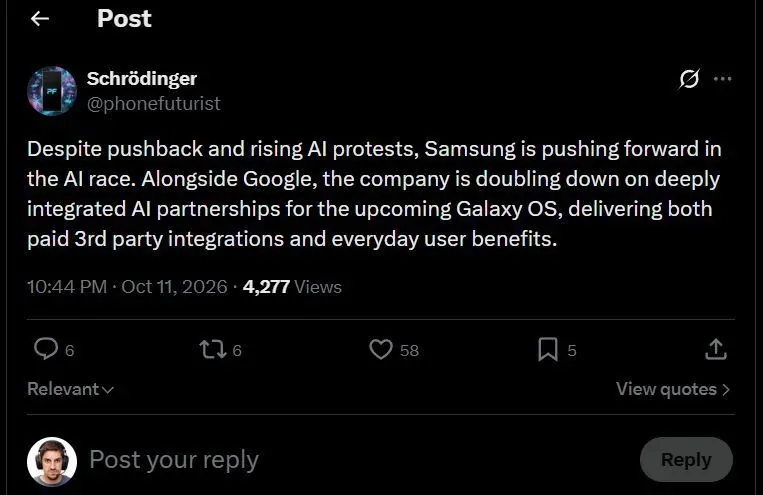Image resolution: width=763 pixels, height=495 pixels.
Task: Repost using the retweet arrows icon
Action: [x=213, y=349]
